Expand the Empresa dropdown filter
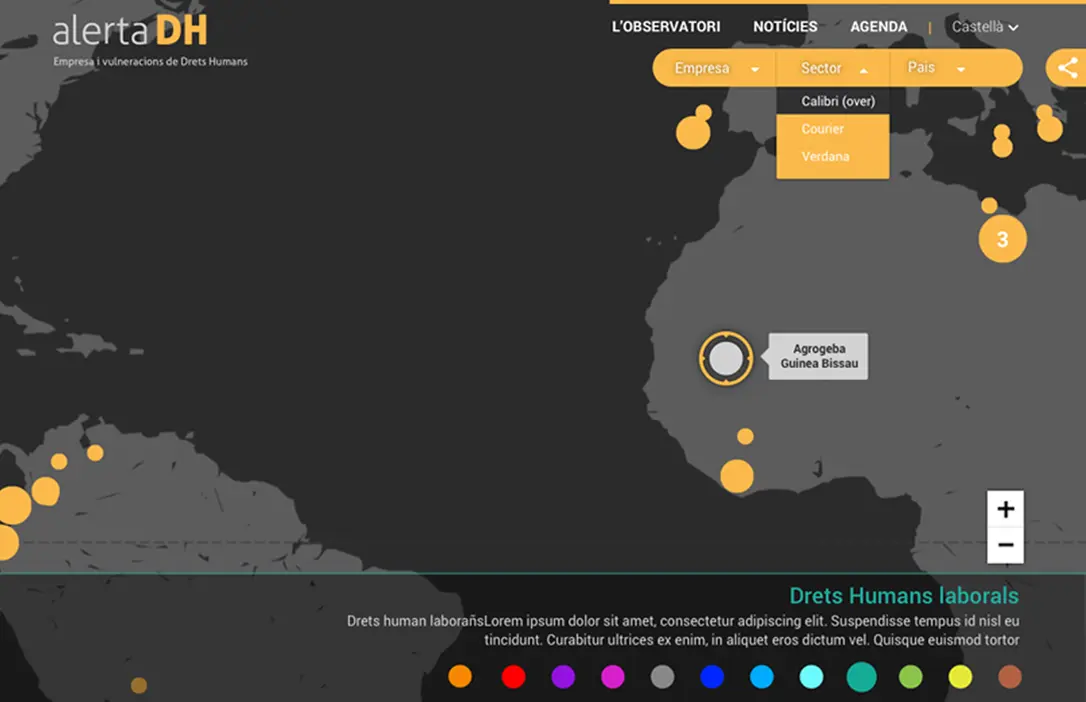Screen dimensions: 1086x702 tap(714, 68)
